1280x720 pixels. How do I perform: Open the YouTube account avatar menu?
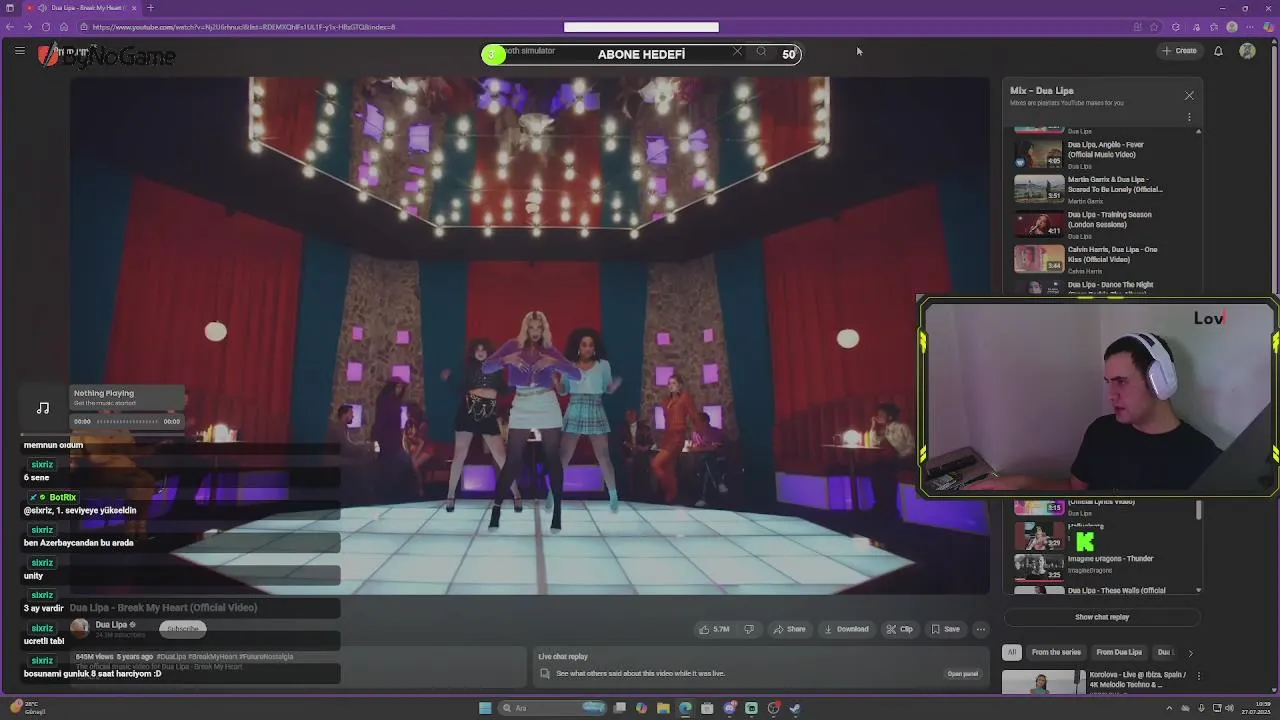(1247, 51)
